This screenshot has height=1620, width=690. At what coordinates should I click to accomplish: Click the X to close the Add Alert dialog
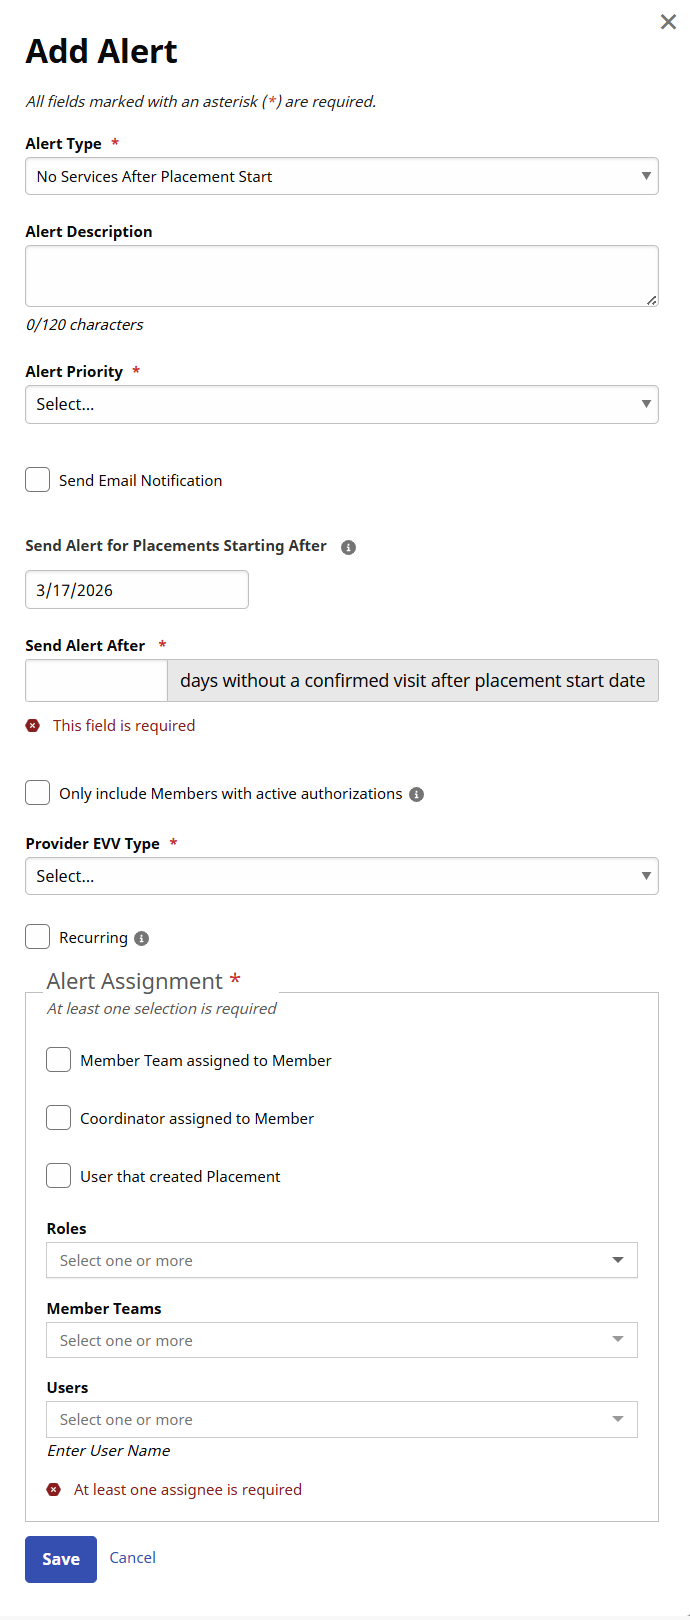click(x=668, y=21)
